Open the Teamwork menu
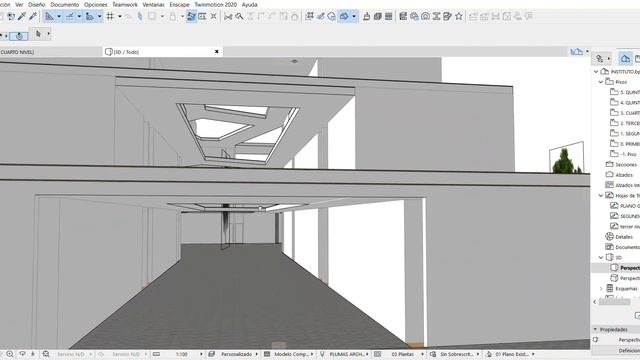The height and width of the screenshot is (360, 640). pos(125,4)
